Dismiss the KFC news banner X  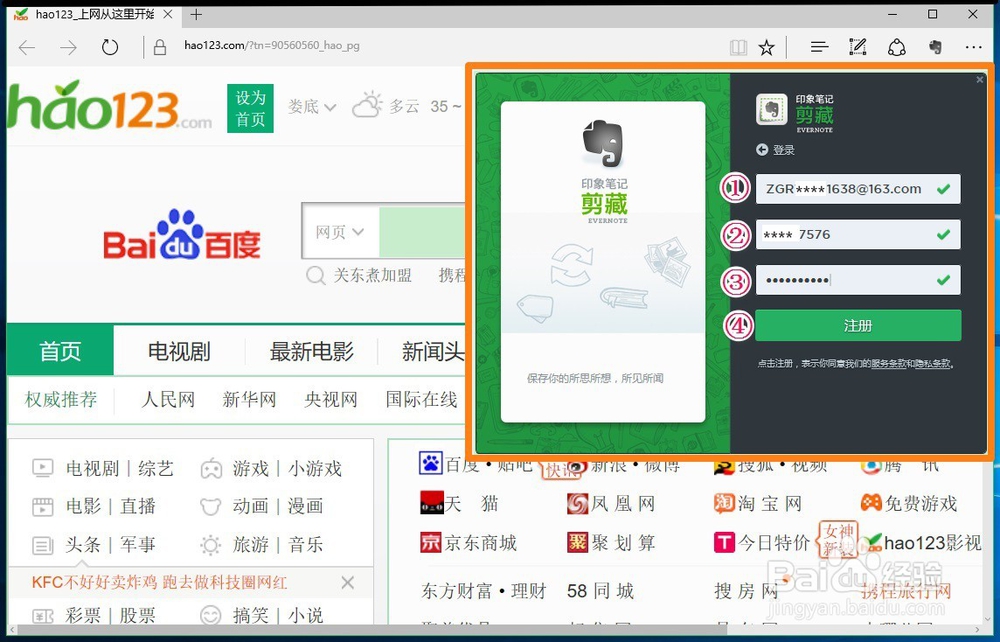click(348, 582)
